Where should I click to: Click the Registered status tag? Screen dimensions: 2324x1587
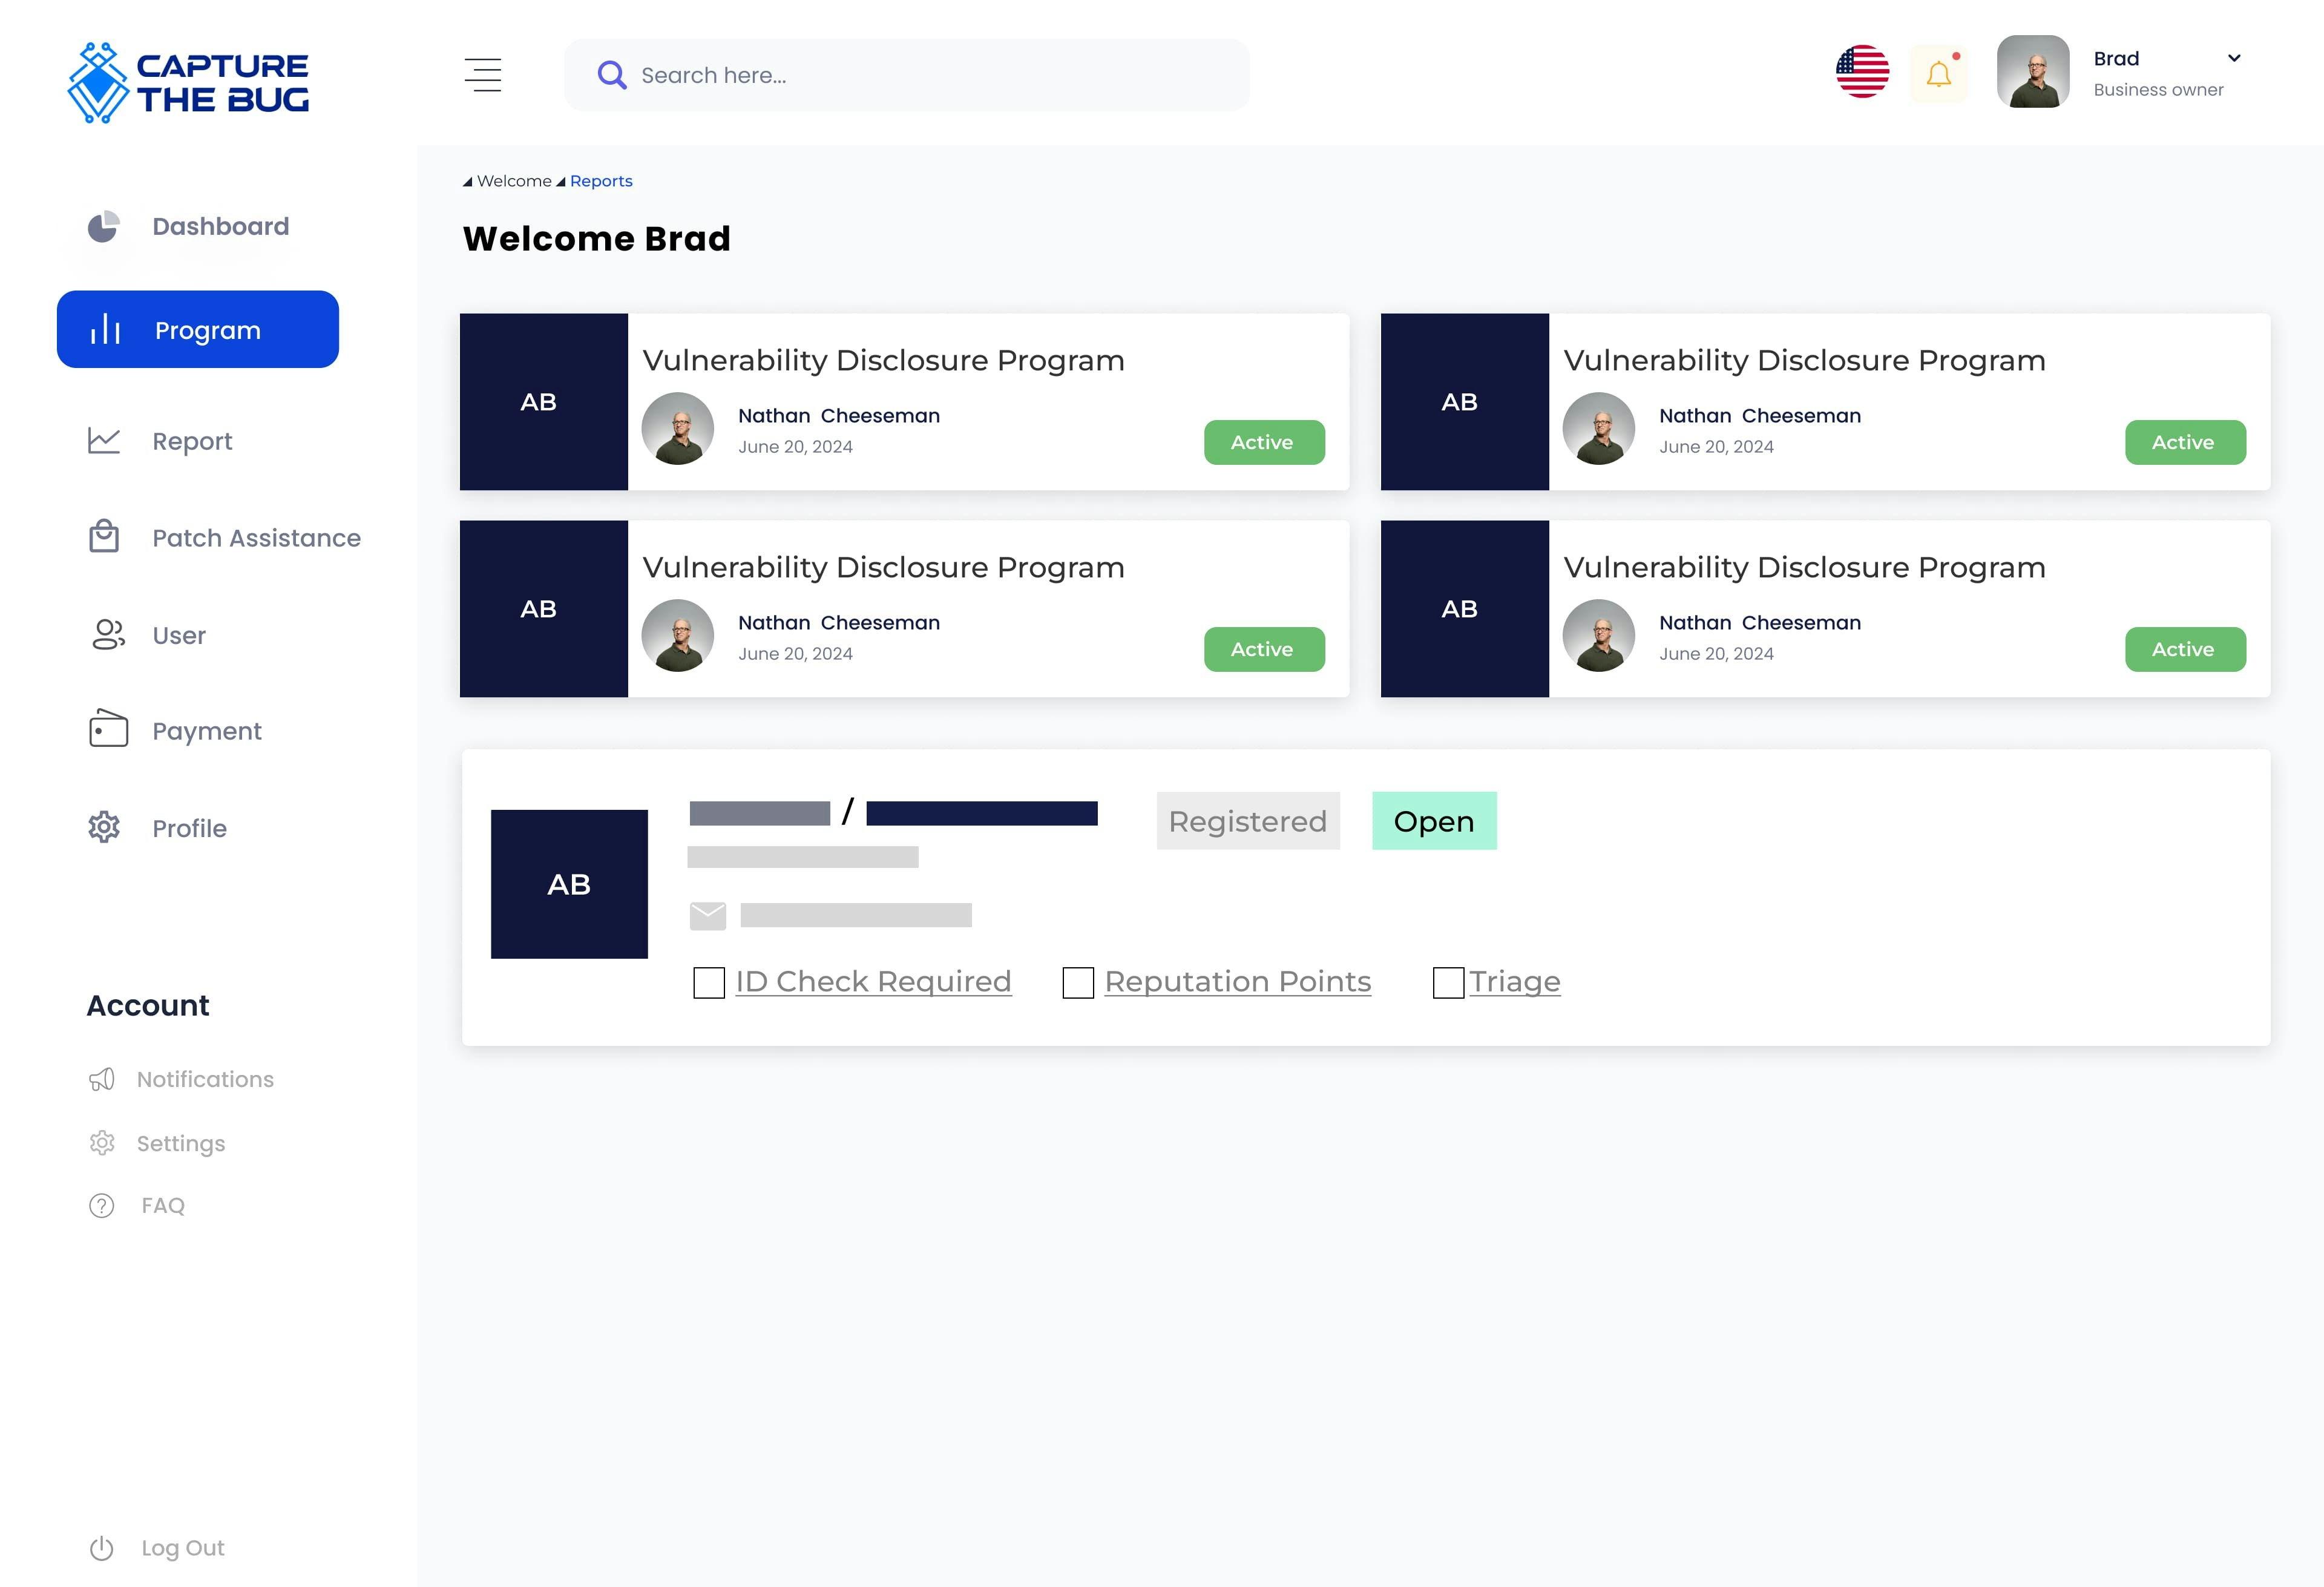click(x=1248, y=821)
